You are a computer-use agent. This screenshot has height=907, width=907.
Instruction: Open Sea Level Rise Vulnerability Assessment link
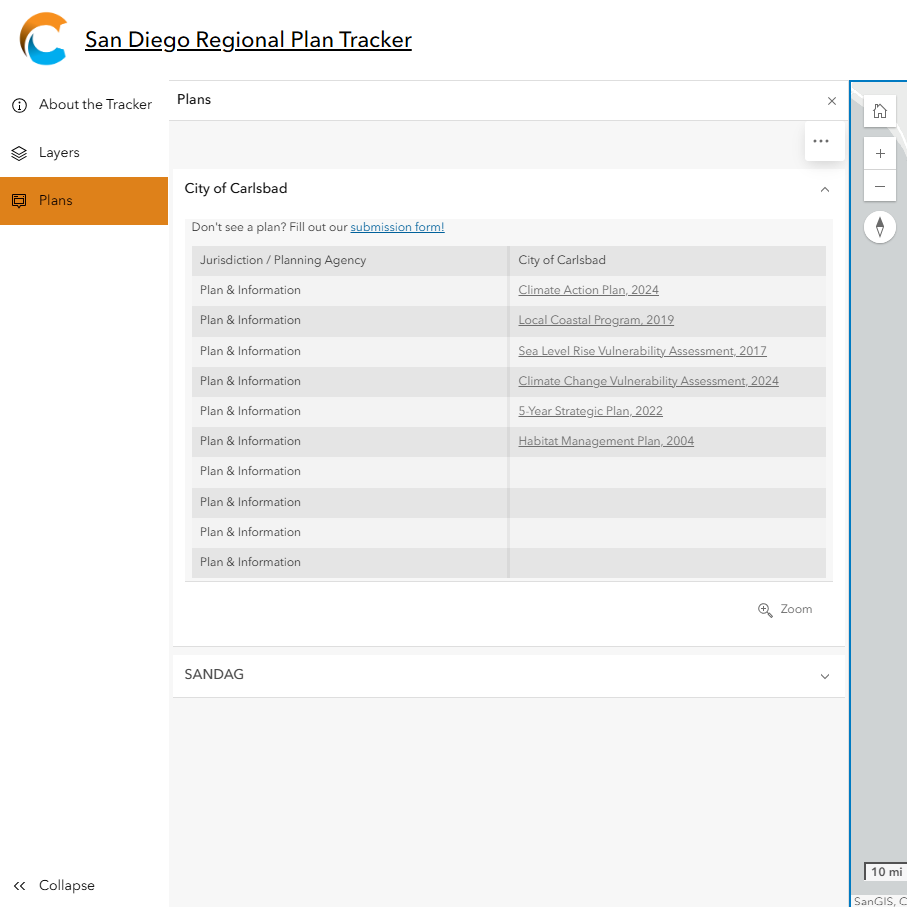(x=642, y=351)
